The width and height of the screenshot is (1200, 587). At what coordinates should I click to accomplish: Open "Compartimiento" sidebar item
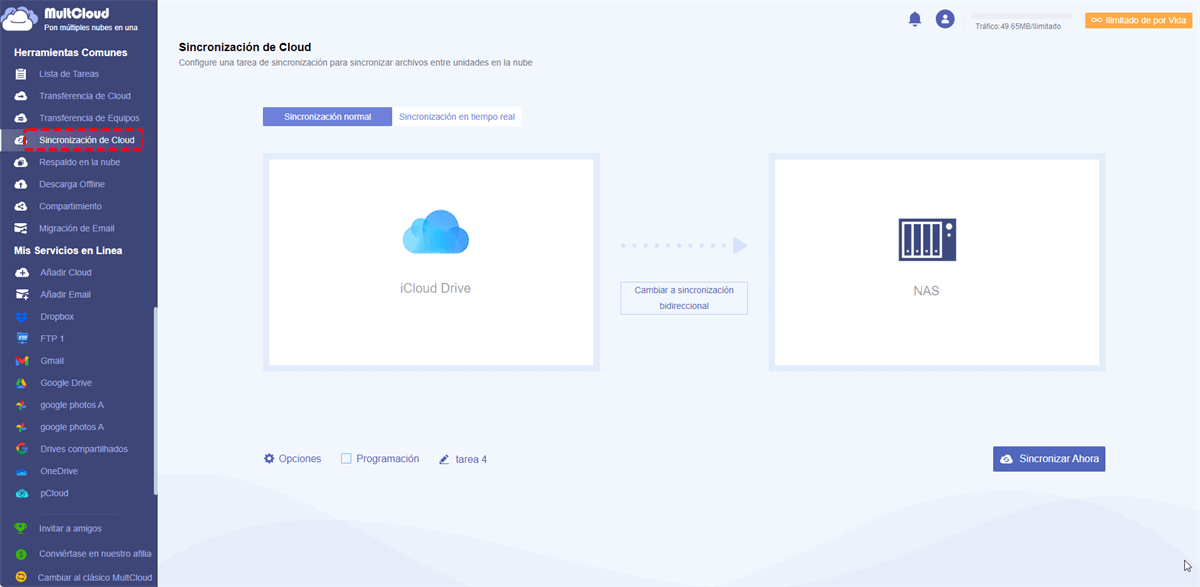[72, 206]
